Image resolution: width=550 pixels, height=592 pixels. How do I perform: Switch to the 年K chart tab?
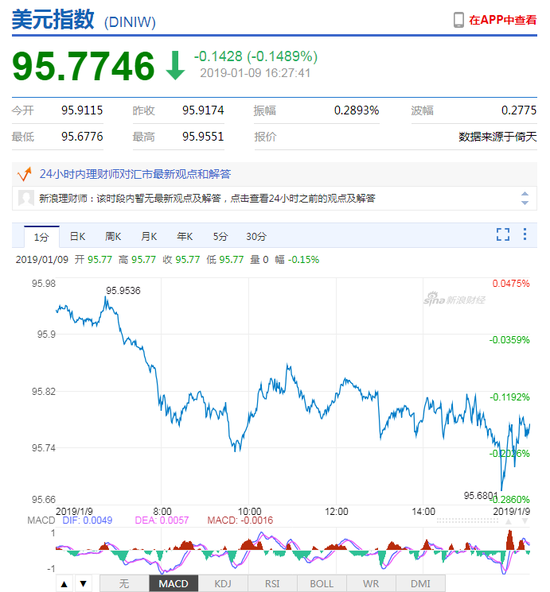[185, 237]
